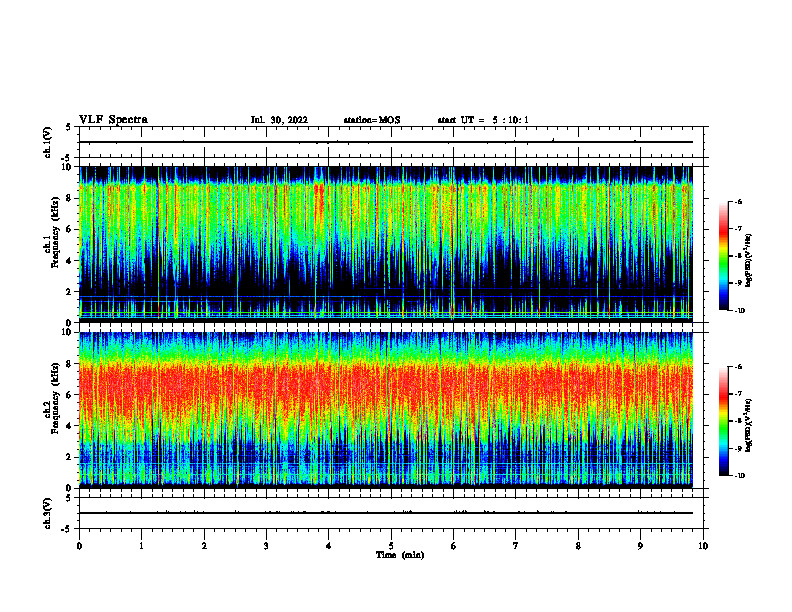Click the ch.1 spectrogram panel
Image resolution: width=792 pixels, height=612 pixels.
[x=386, y=244]
